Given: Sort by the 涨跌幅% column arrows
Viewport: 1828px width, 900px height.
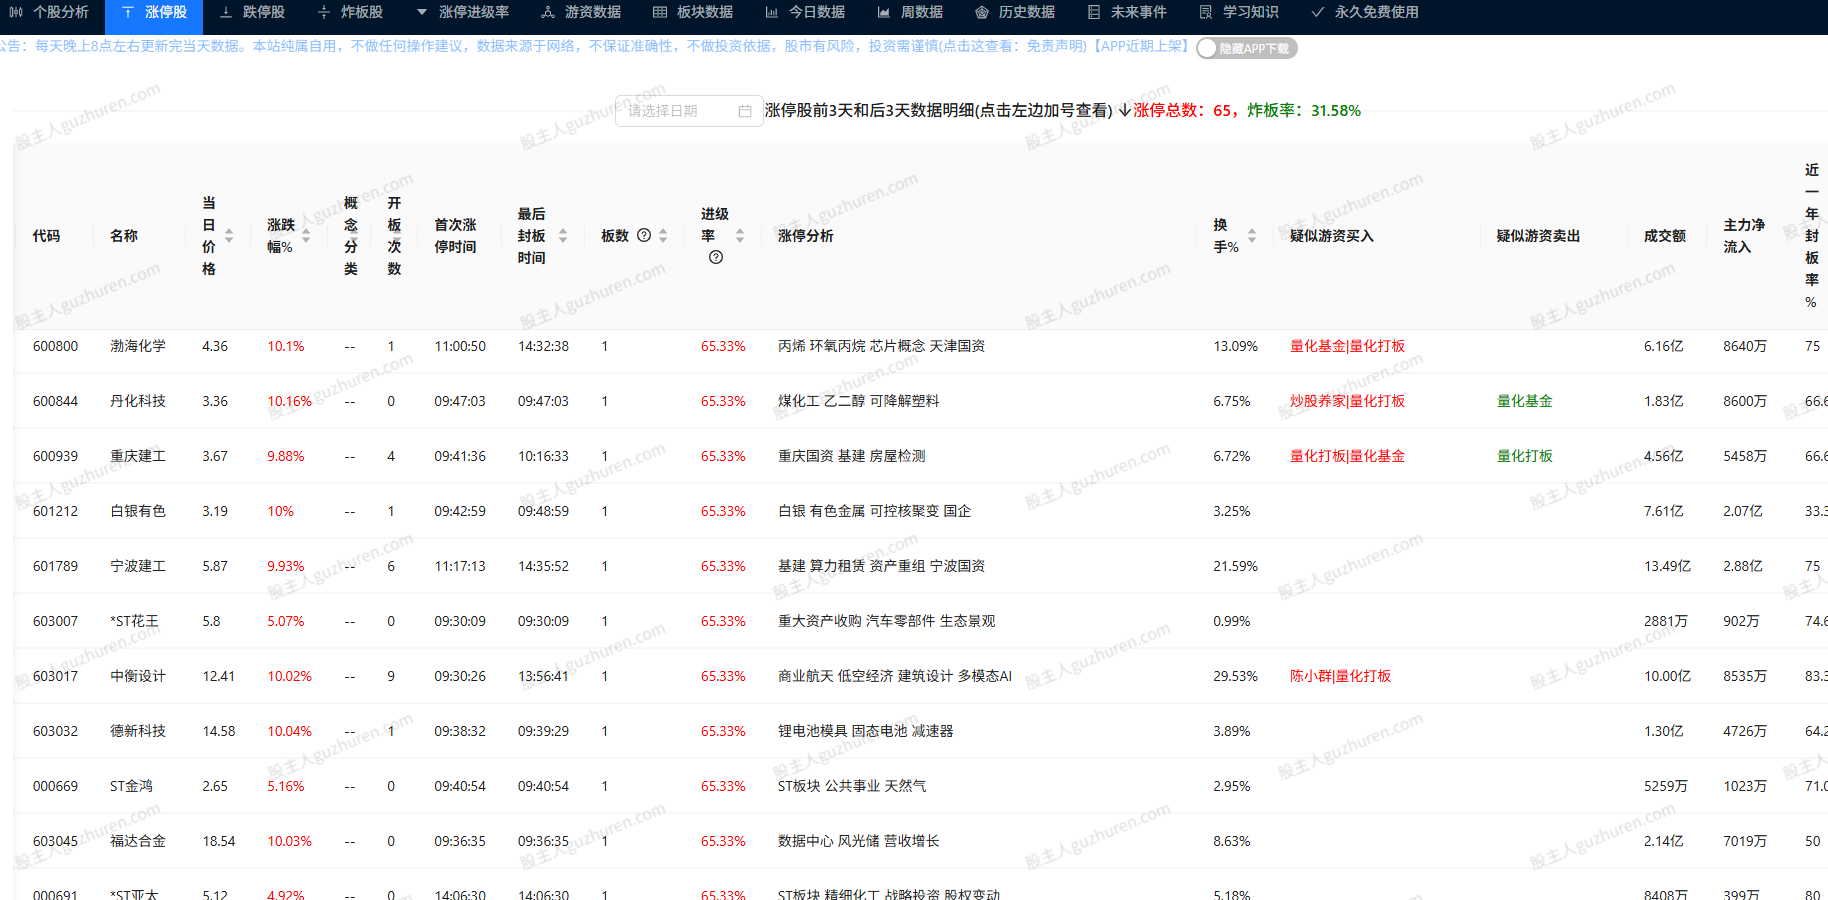Looking at the screenshot, I should [x=306, y=236].
